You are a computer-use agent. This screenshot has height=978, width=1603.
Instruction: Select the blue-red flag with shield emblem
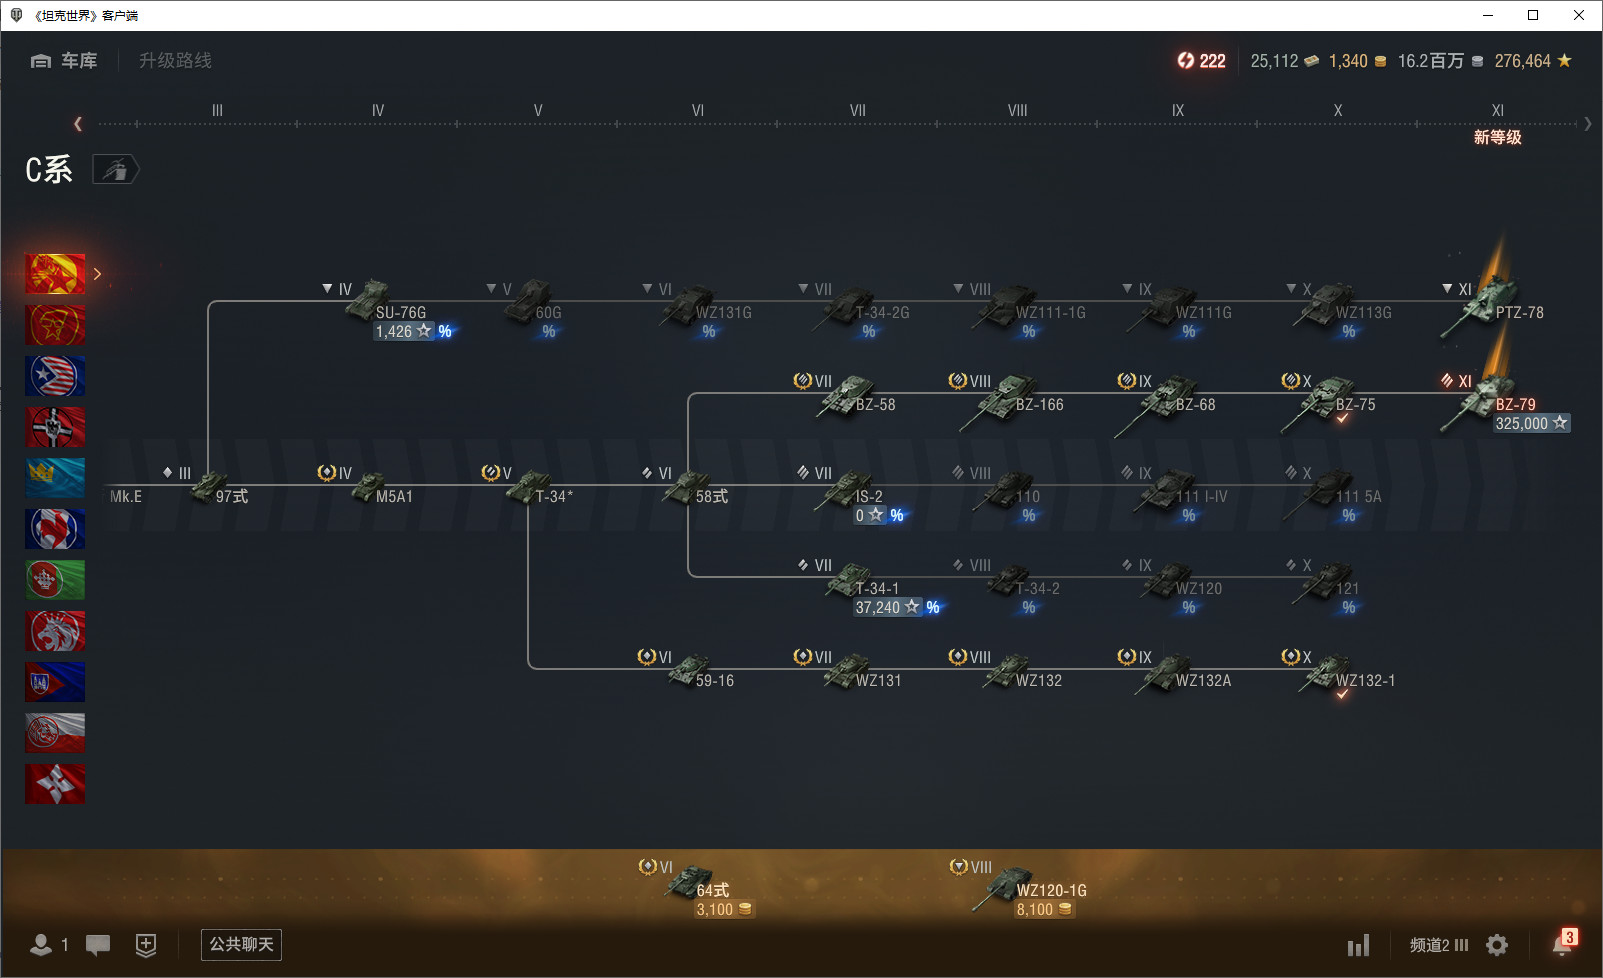55,682
